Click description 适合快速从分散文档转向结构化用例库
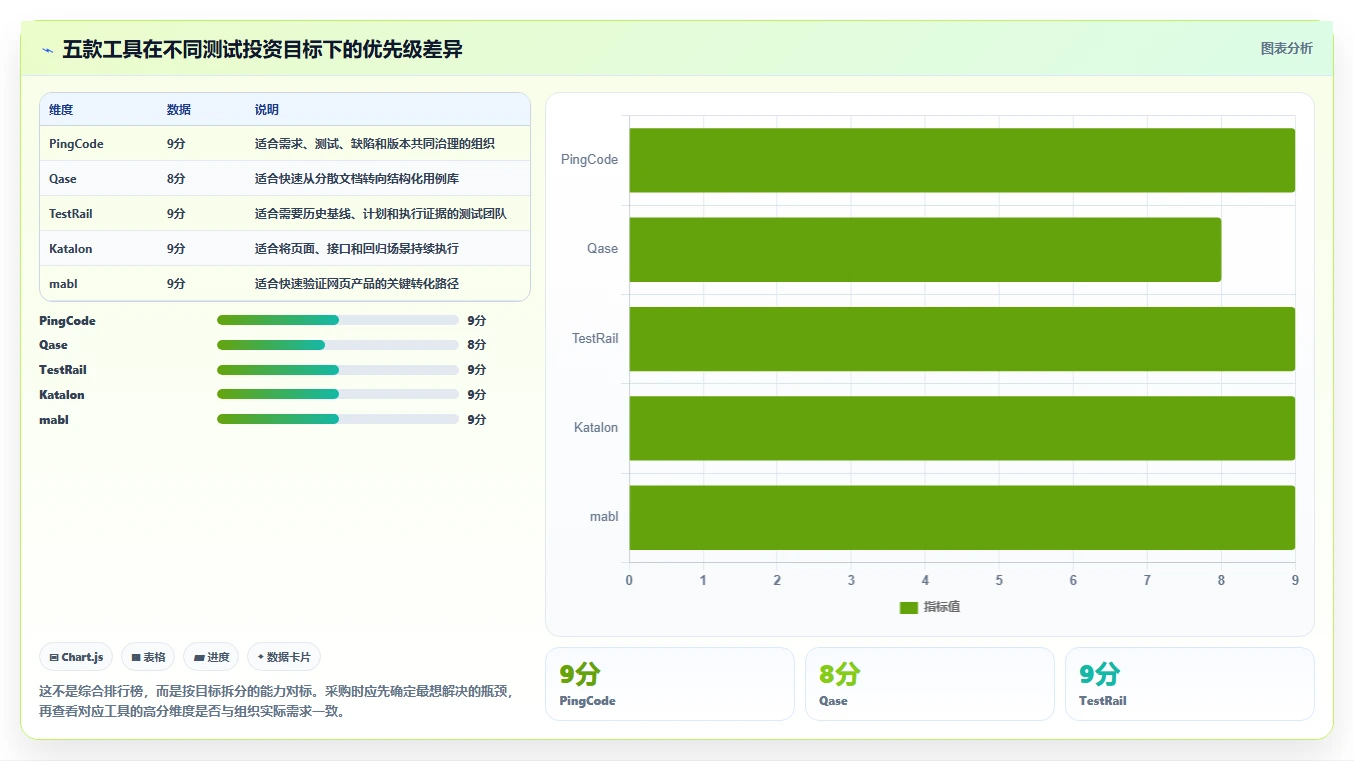 point(357,179)
